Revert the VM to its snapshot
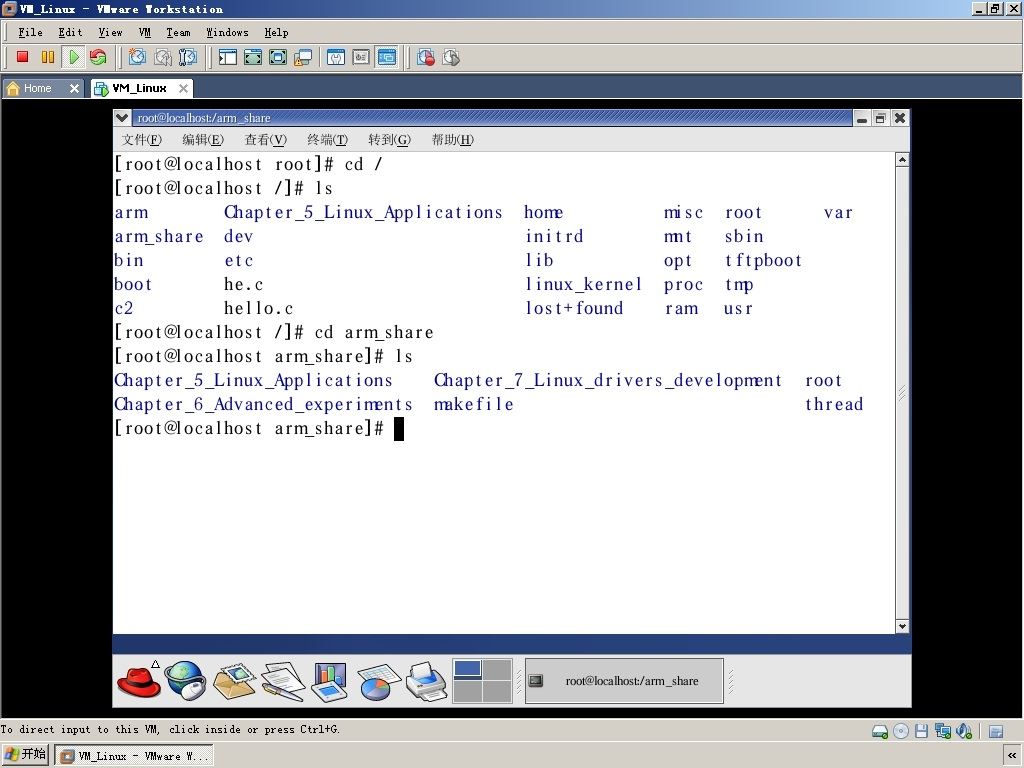The width and height of the screenshot is (1024, 768). point(163,57)
